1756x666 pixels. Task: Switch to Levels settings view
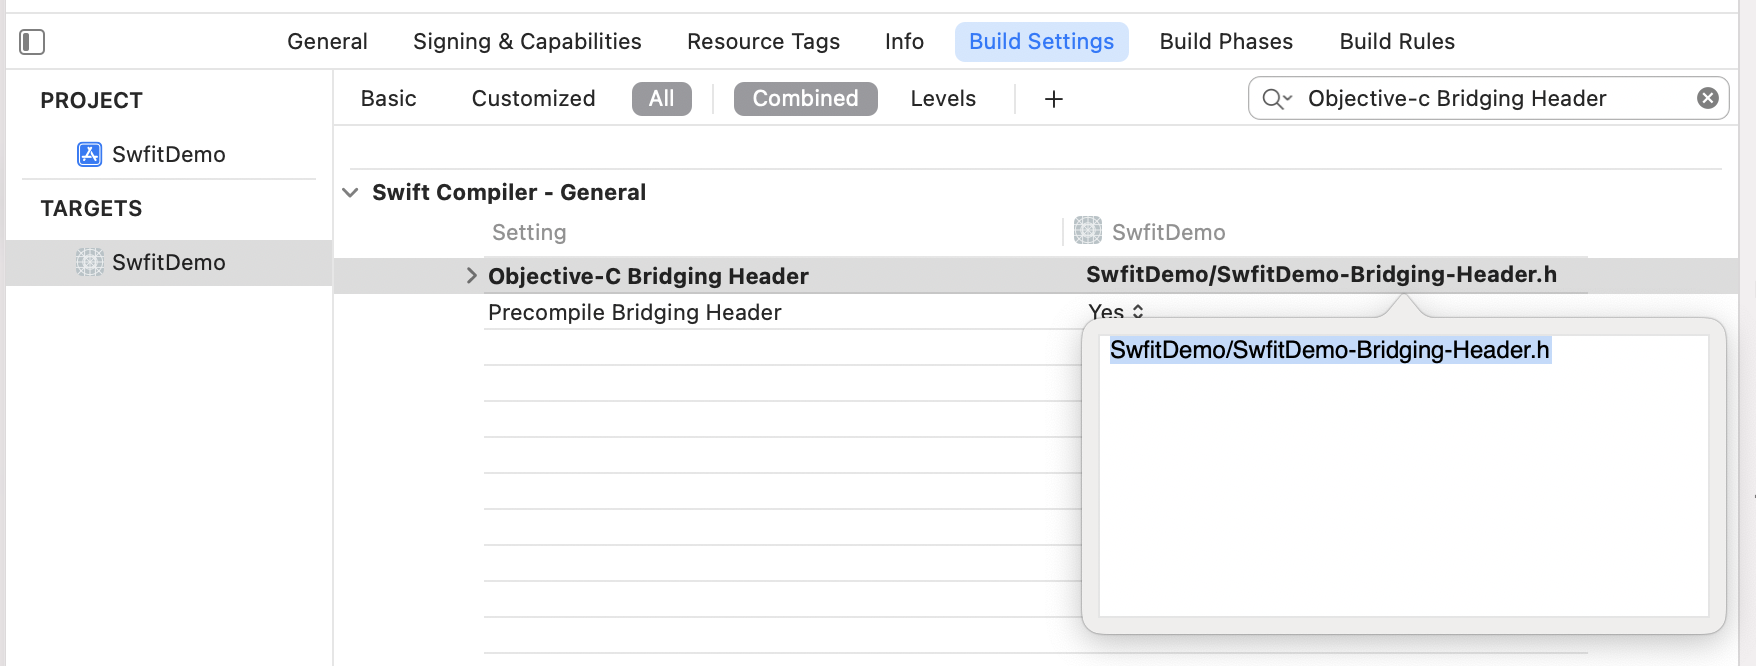coord(943,99)
